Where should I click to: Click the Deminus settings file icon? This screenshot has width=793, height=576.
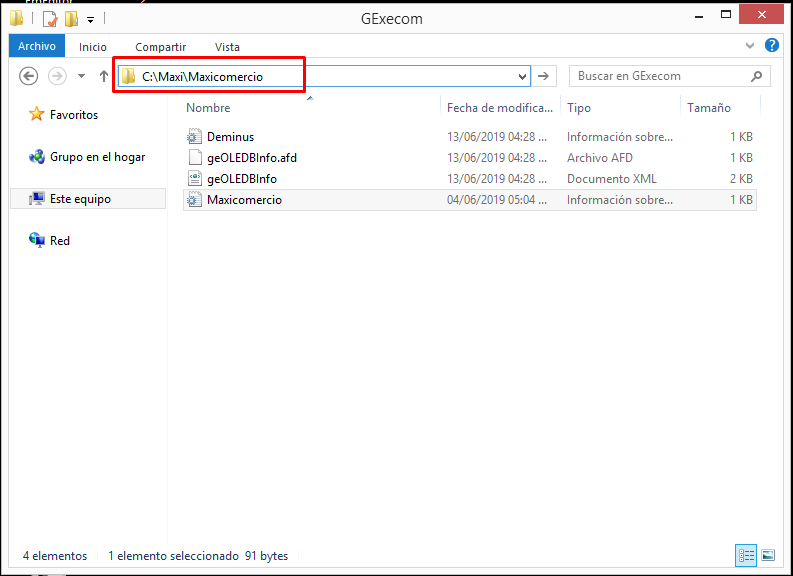(195, 137)
